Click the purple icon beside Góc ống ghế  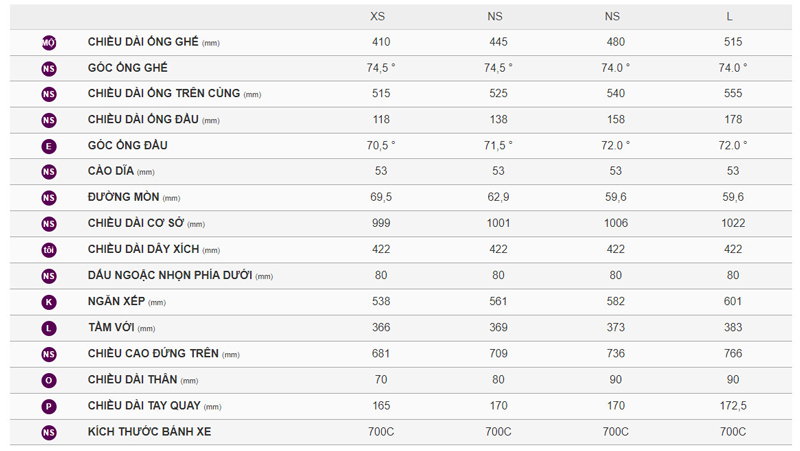click(x=49, y=68)
